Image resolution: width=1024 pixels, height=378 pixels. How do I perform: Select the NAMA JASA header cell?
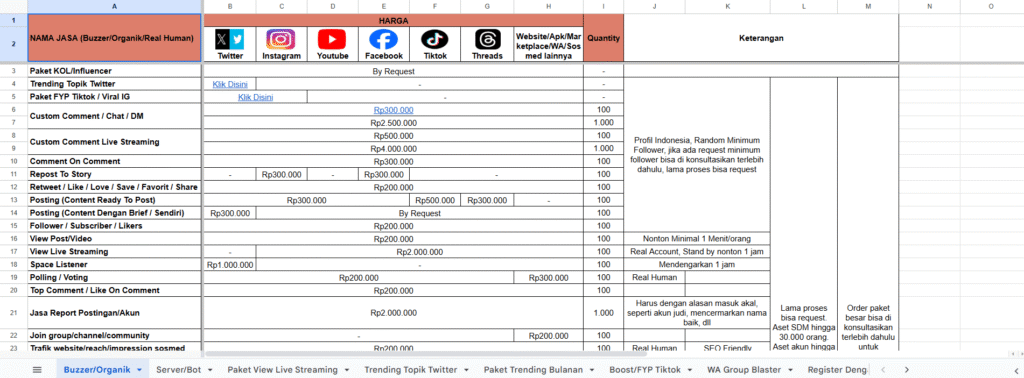pos(114,38)
